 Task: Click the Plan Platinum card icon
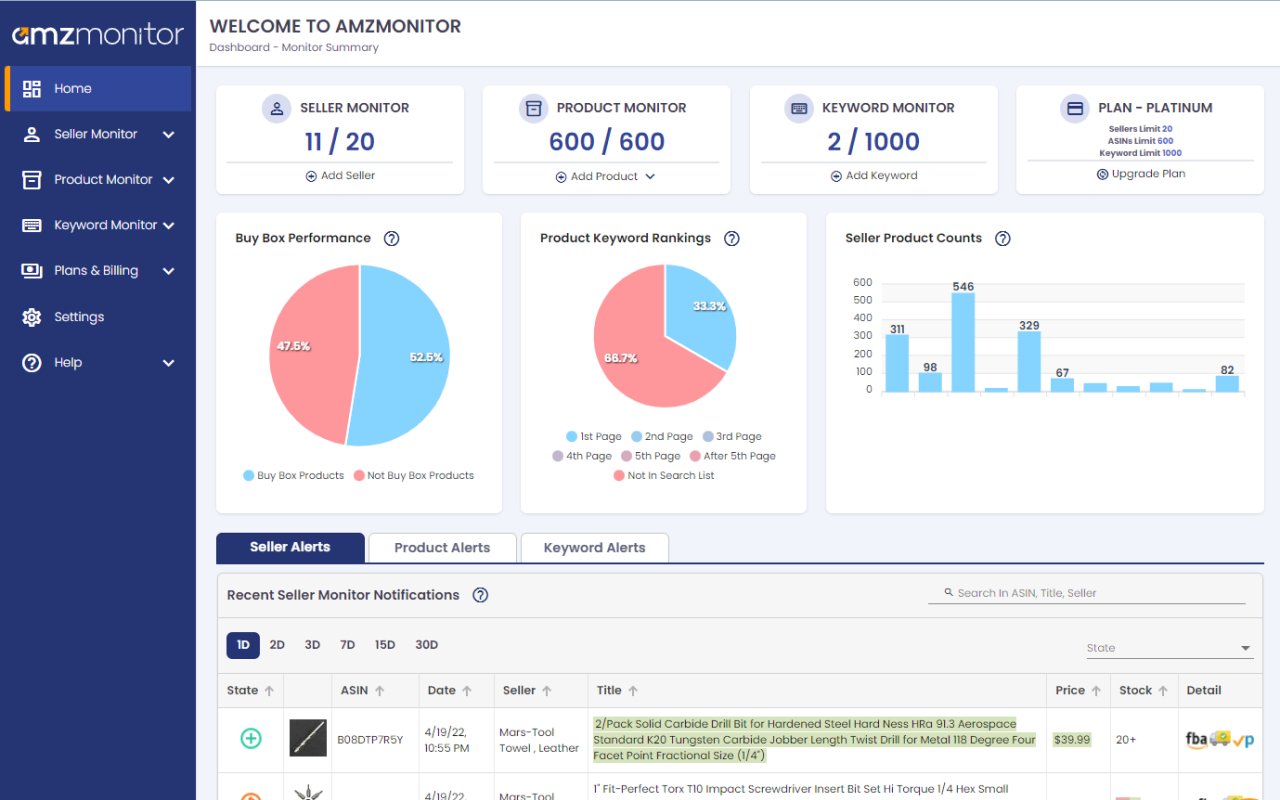tap(1075, 108)
